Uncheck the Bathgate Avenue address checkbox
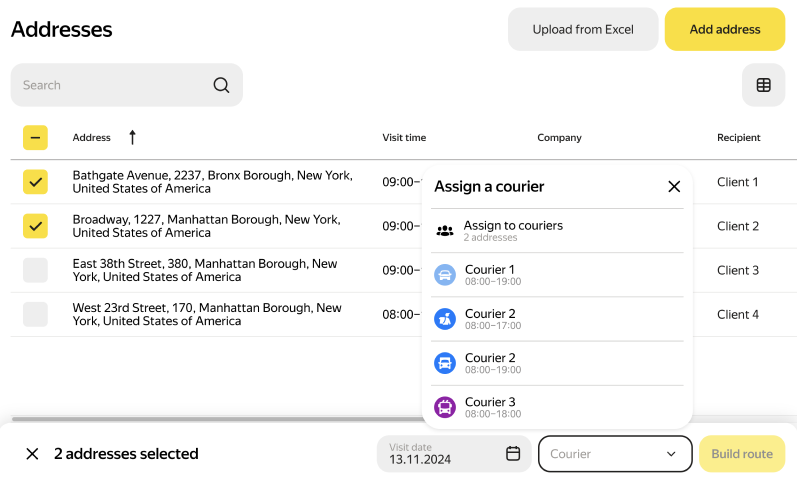Viewport: 797px width, 483px height. point(36,182)
